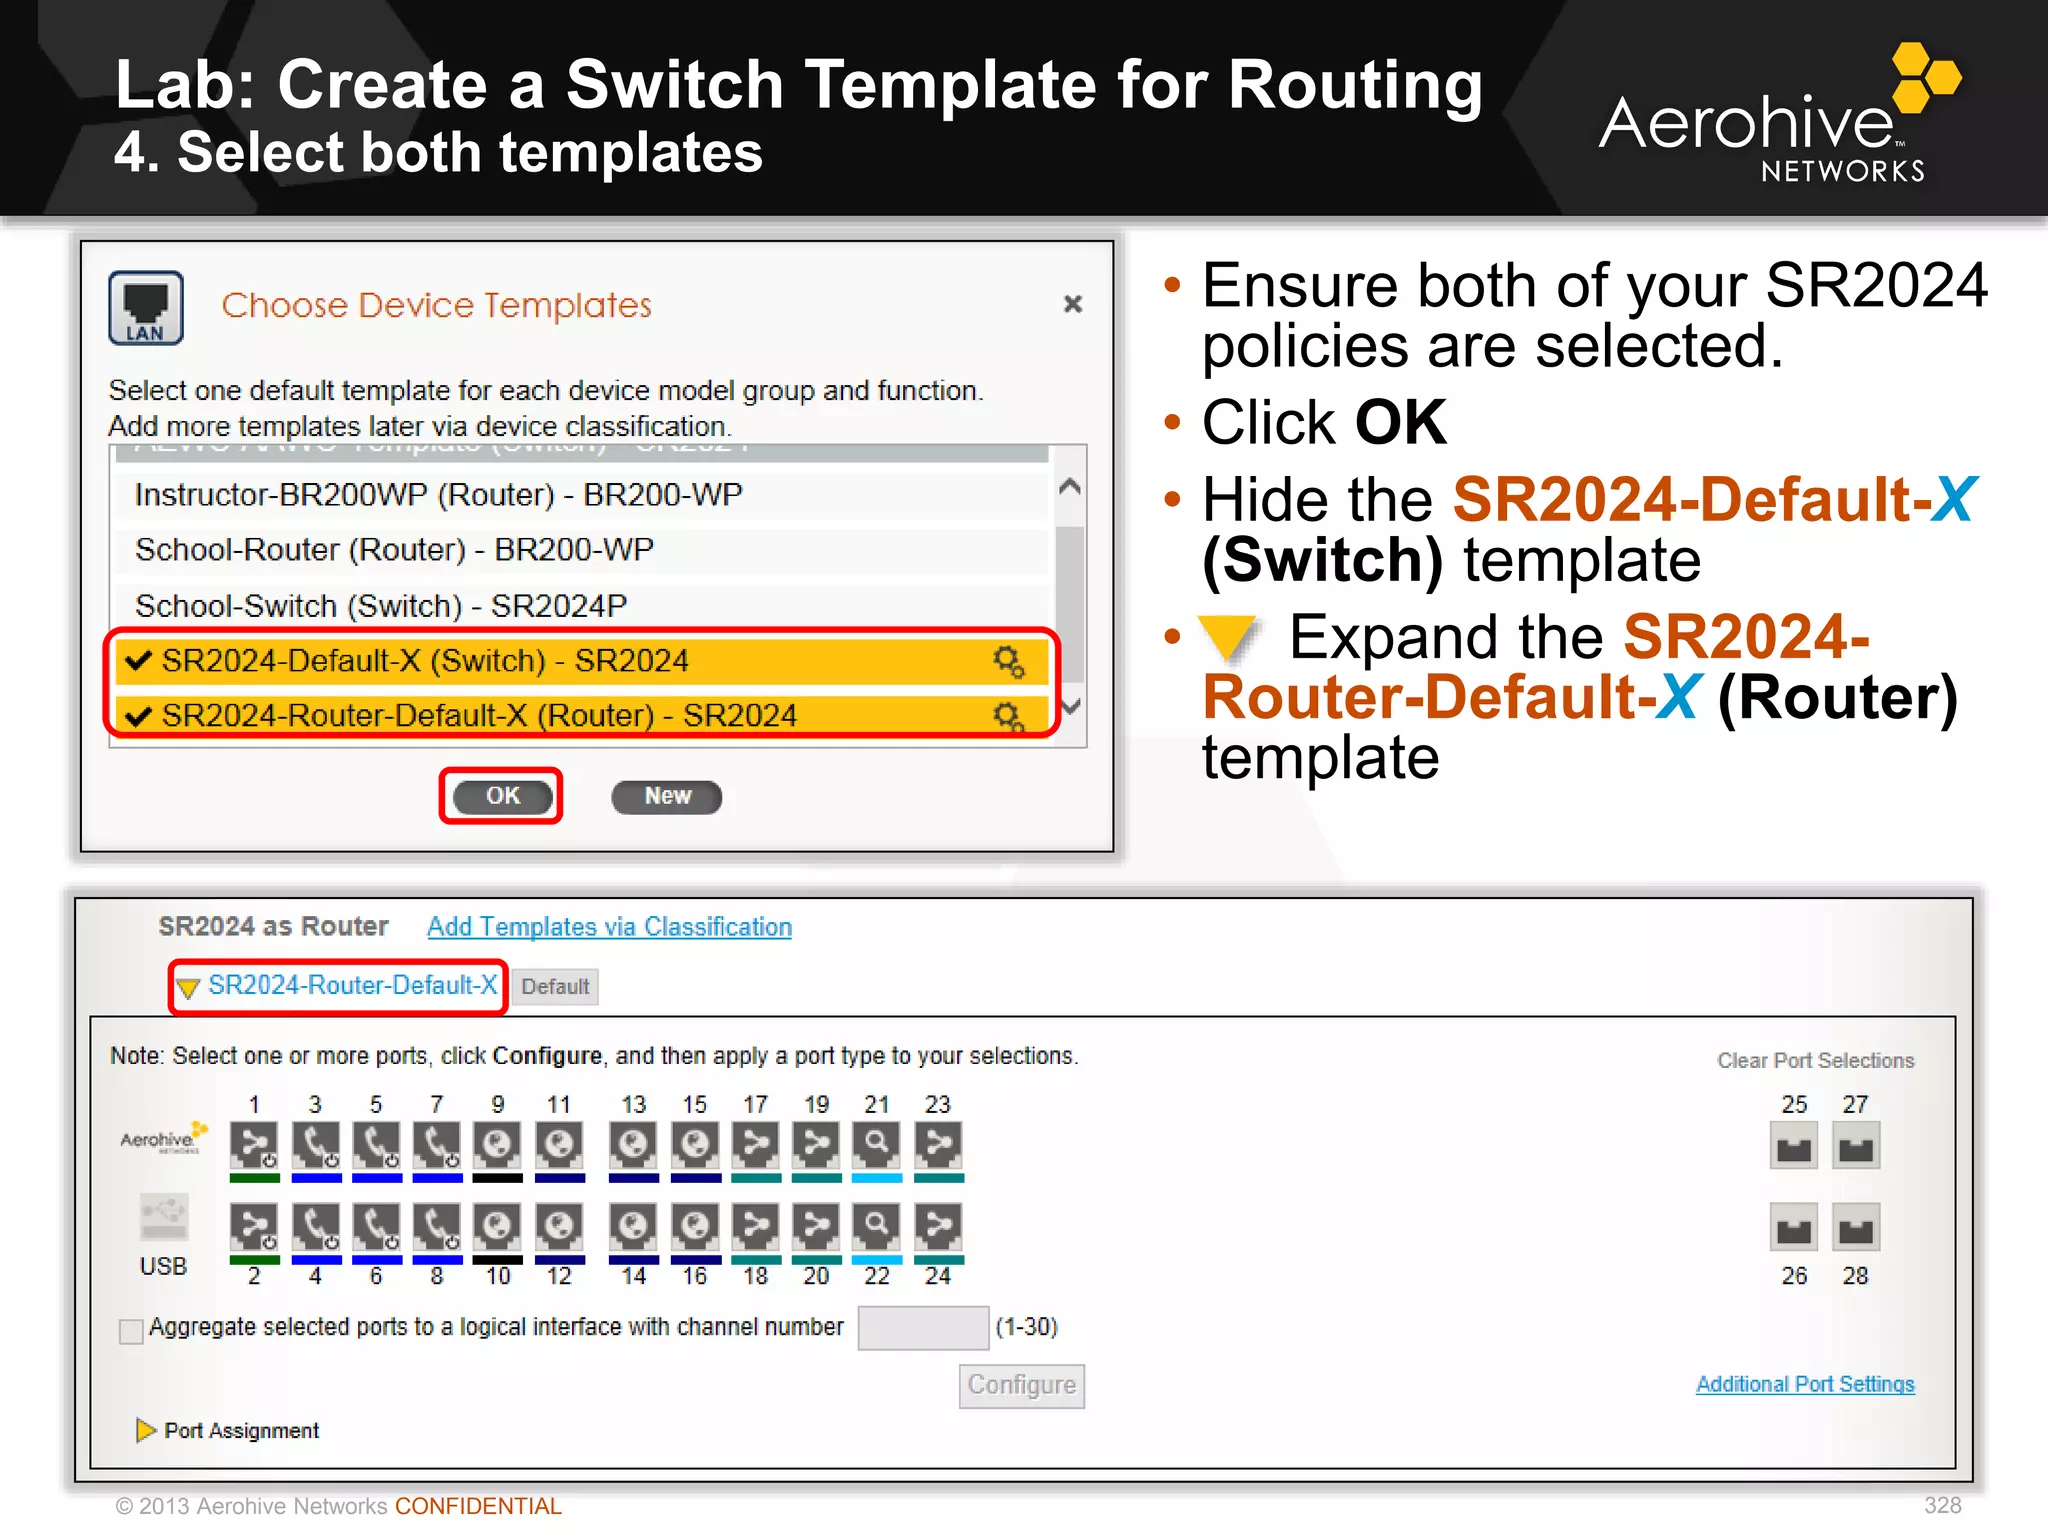The width and height of the screenshot is (2048, 1536).
Task: Select port 18 icon
Action: coord(756,1227)
